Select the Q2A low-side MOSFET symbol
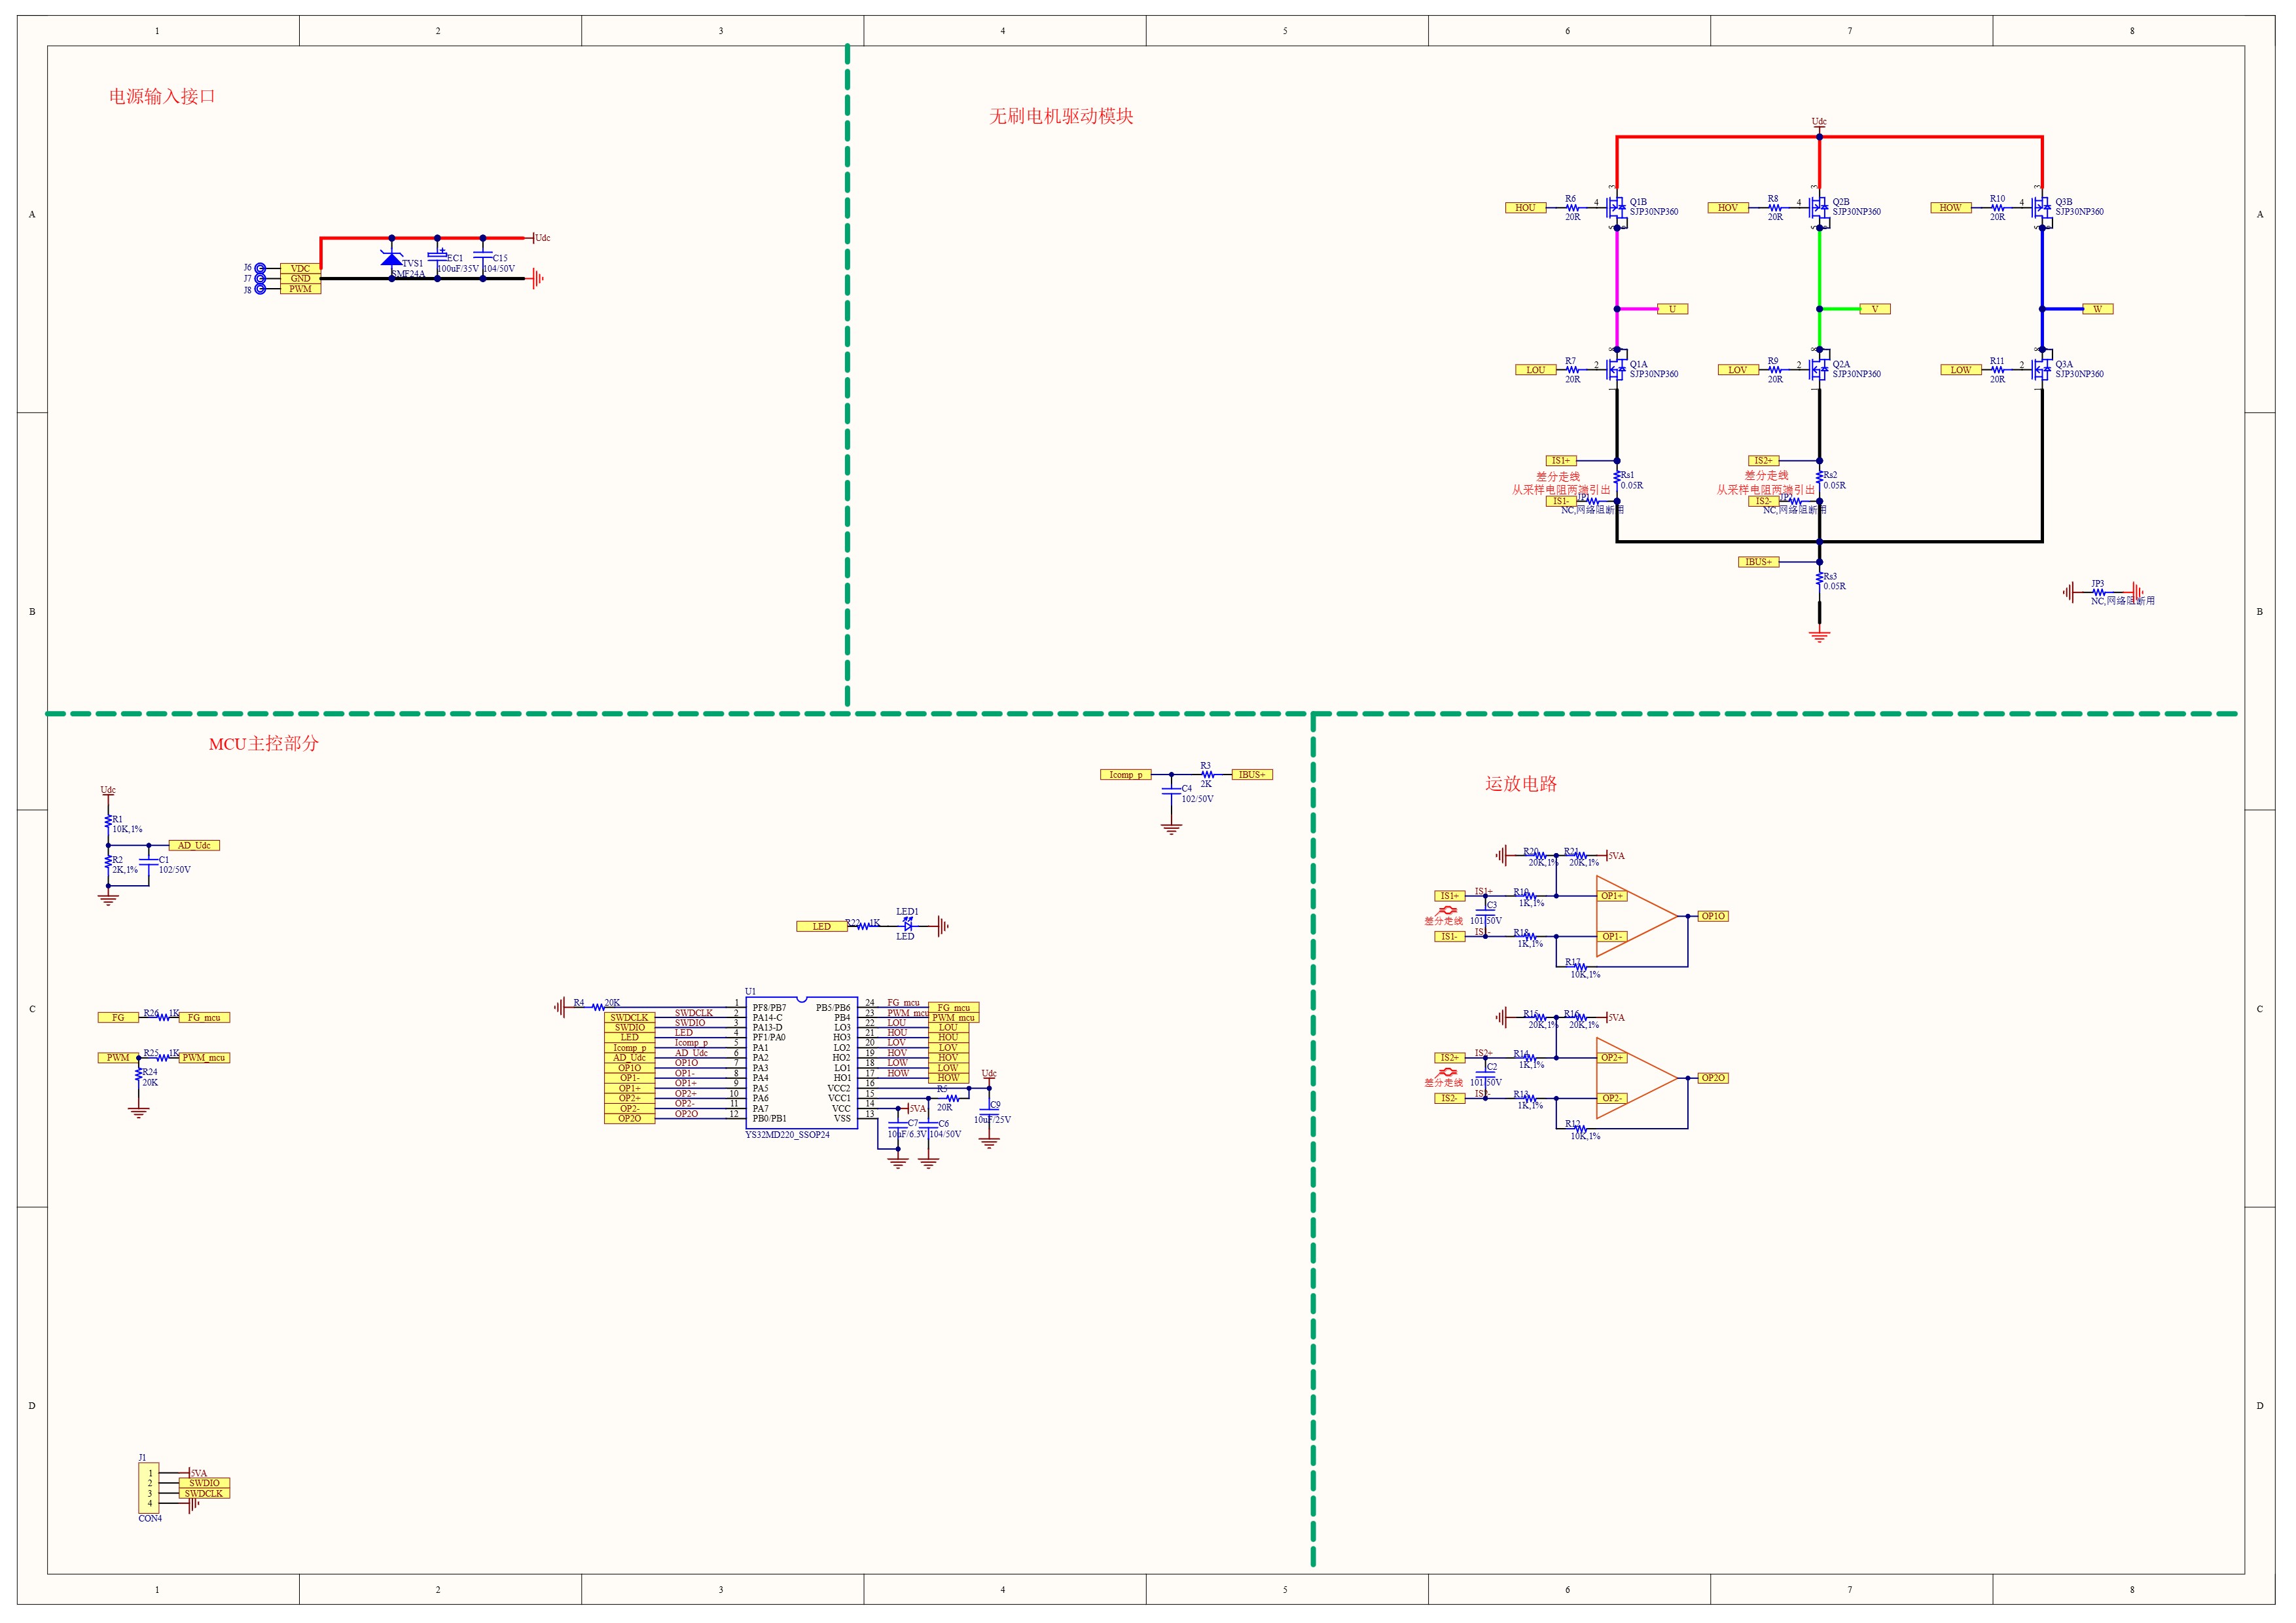This screenshot has height=1623, width=2296. point(1818,370)
